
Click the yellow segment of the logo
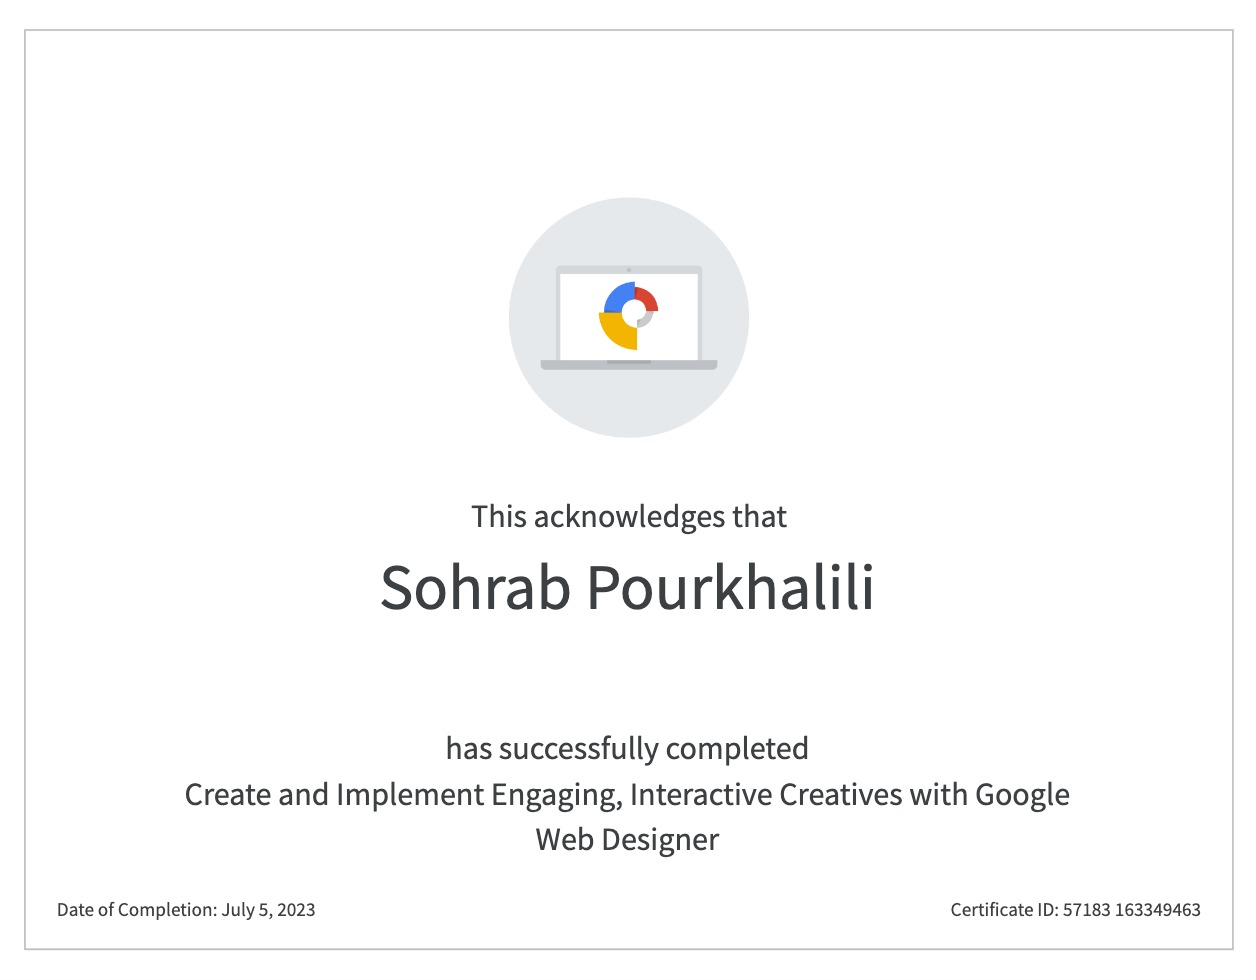619,332
